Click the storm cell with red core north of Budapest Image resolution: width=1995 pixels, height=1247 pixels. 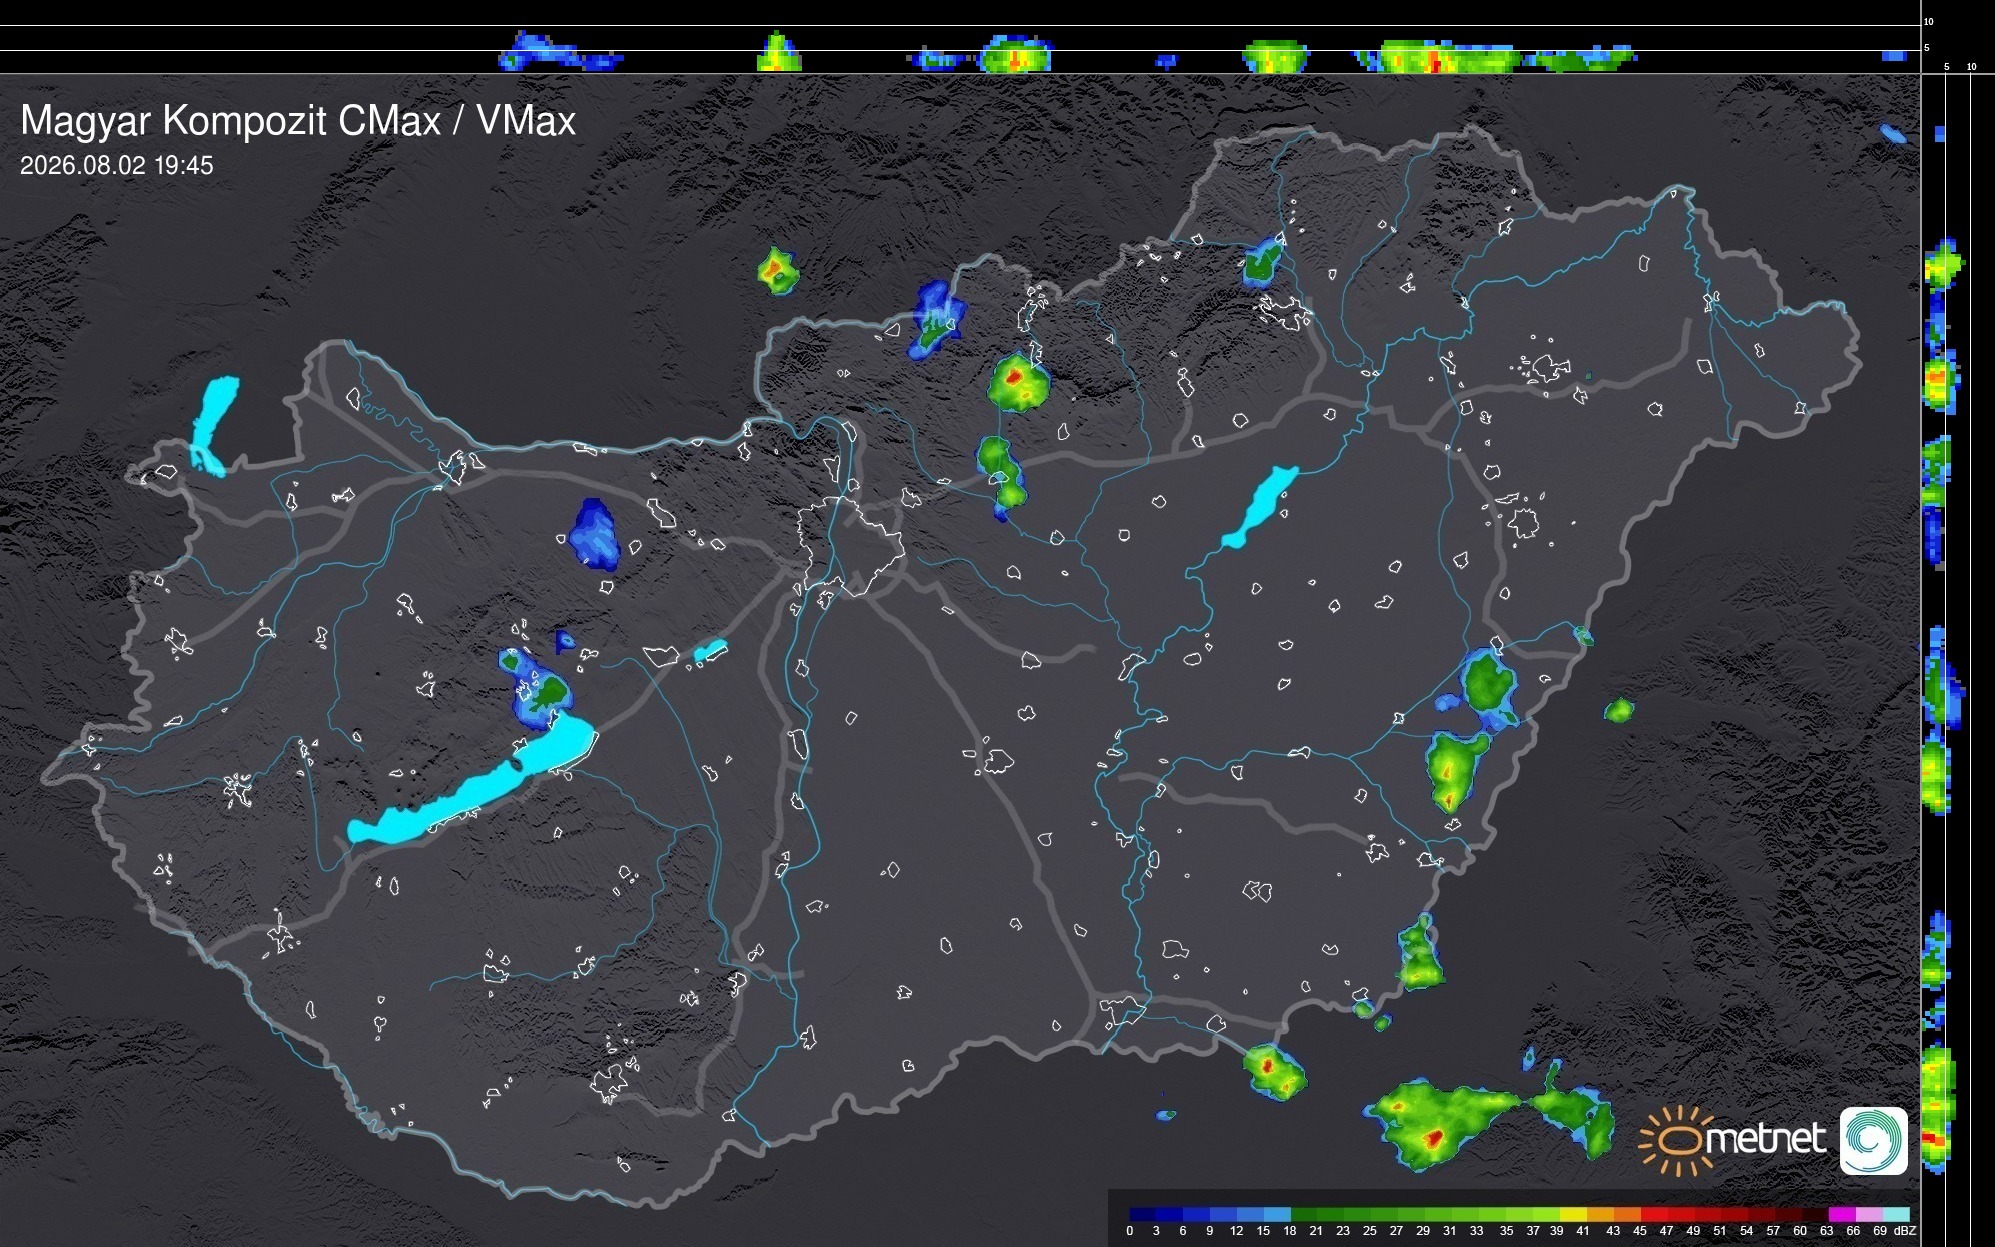[x=1019, y=382]
